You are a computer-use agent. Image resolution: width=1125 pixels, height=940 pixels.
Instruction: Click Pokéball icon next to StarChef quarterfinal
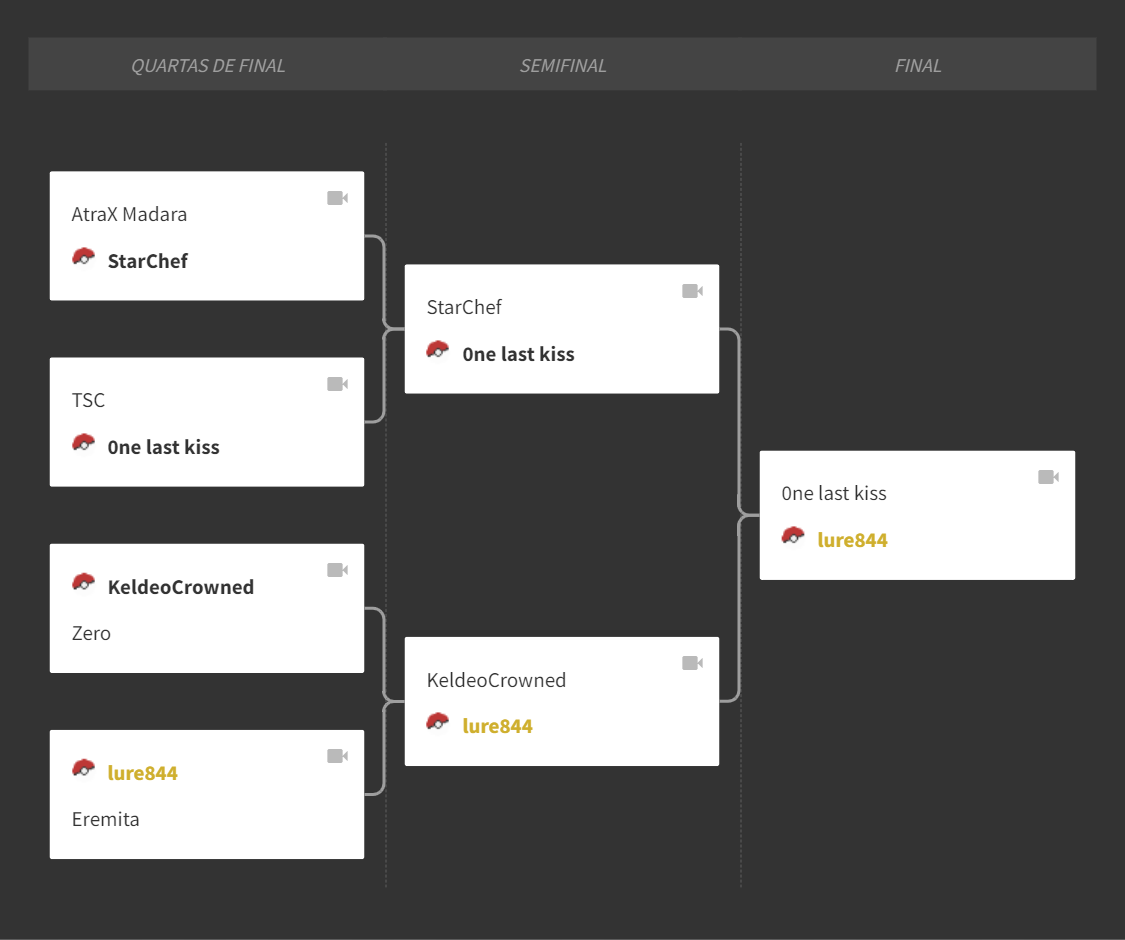point(83,258)
